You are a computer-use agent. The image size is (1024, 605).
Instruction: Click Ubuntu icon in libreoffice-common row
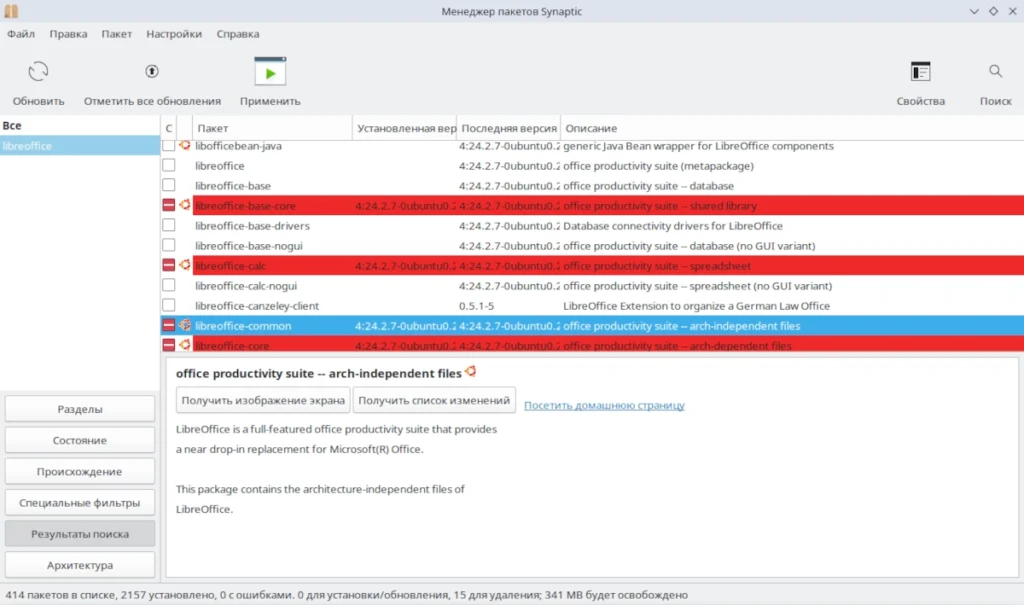185,325
